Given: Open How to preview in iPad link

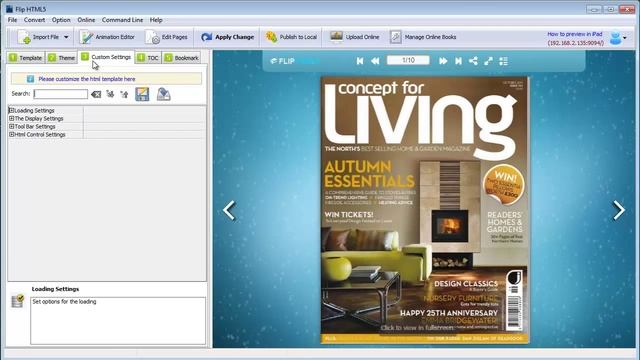Looking at the screenshot, I should [x=575, y=34].
